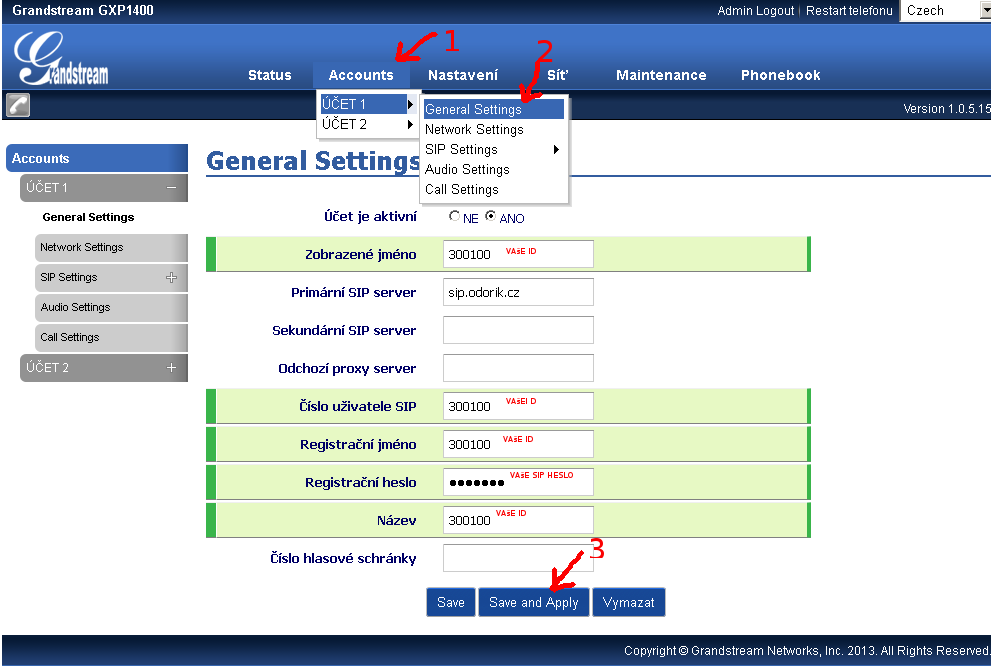The width and height of the screenshot is (991, 667).
Task: Click the Registrační heslo password field
Action: click(518, 482)
